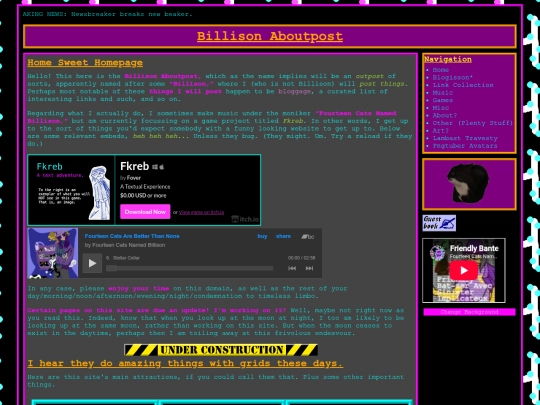The height and width of the screenshot is (405, 540).
Task: Open the Bandcamp logo link in player
Action: 308,237
